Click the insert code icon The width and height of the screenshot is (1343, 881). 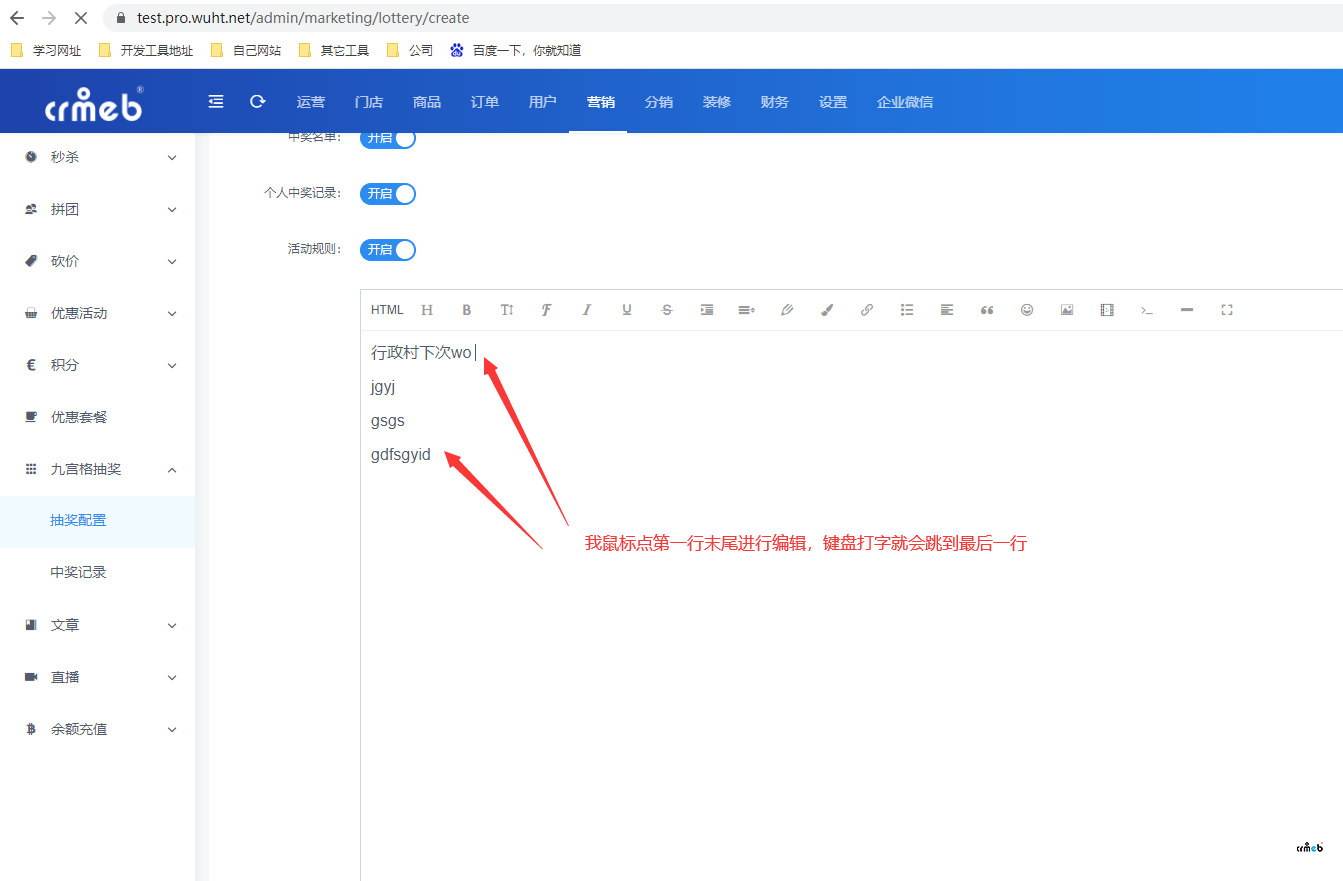1147,310
